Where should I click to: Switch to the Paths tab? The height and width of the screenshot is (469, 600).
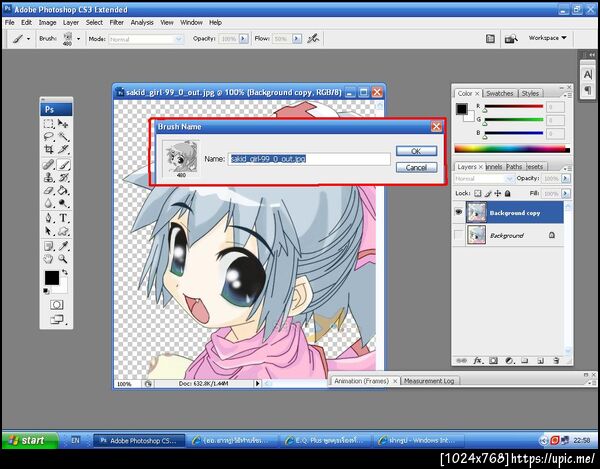point(514,167)
